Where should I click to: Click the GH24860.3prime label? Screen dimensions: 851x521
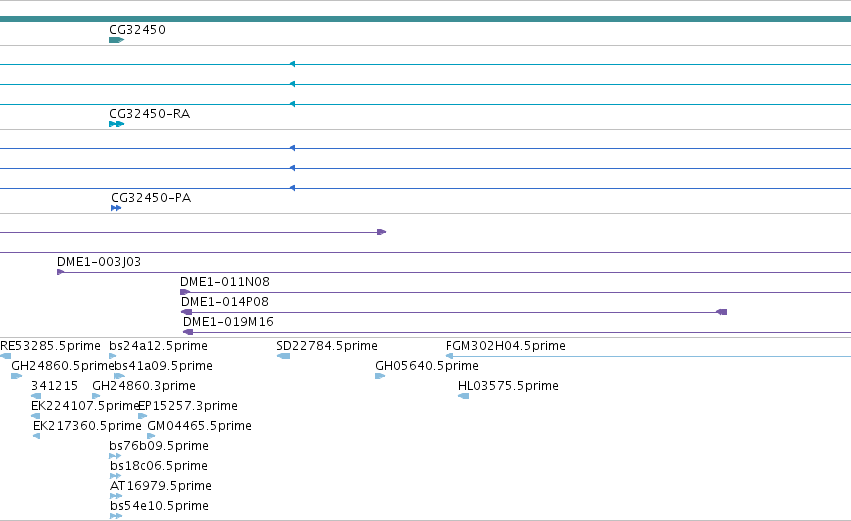click(x=144, y=386)
